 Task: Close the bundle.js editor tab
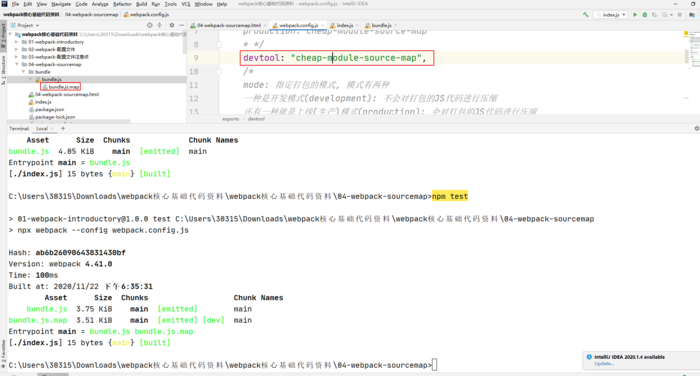point(396,25)
